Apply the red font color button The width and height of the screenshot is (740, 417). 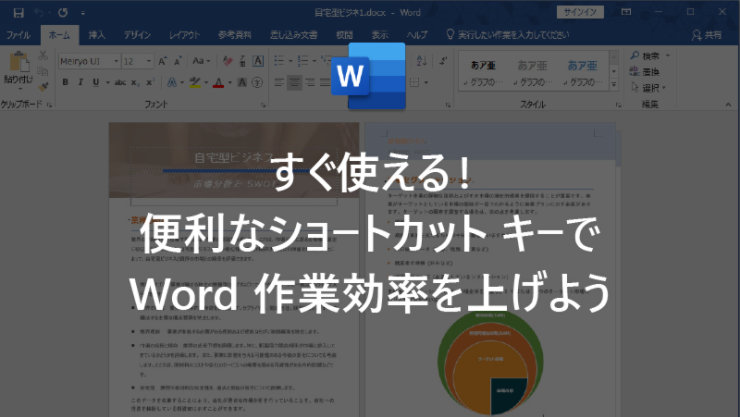pos(219,83)
